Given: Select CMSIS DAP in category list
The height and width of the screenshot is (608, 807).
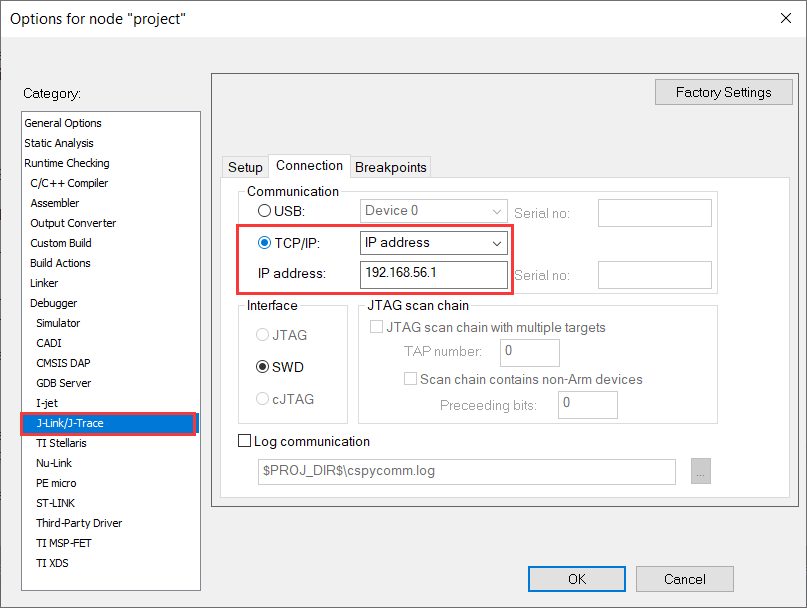Looking at the screenshot, I should [x=63, y=363].
